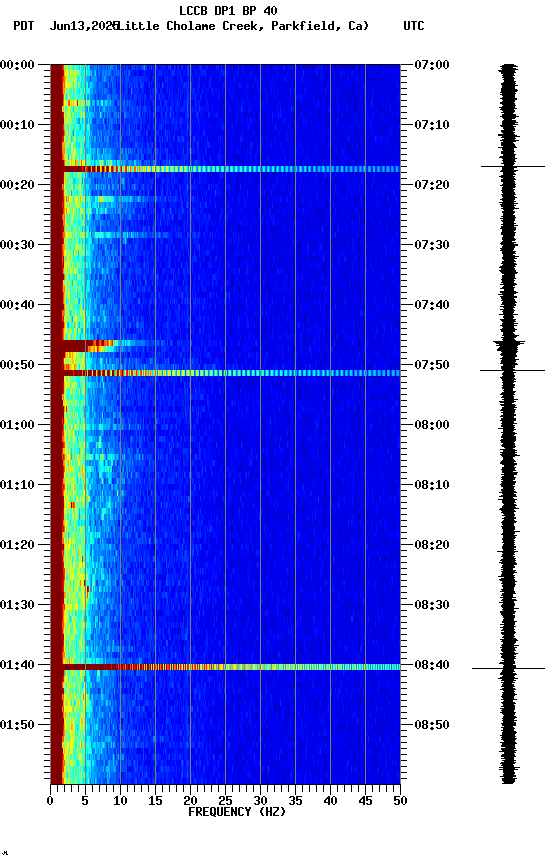Click the PDT time label 00:50
The height and width of the screenshot is (864, 552).
click(17, 365)
